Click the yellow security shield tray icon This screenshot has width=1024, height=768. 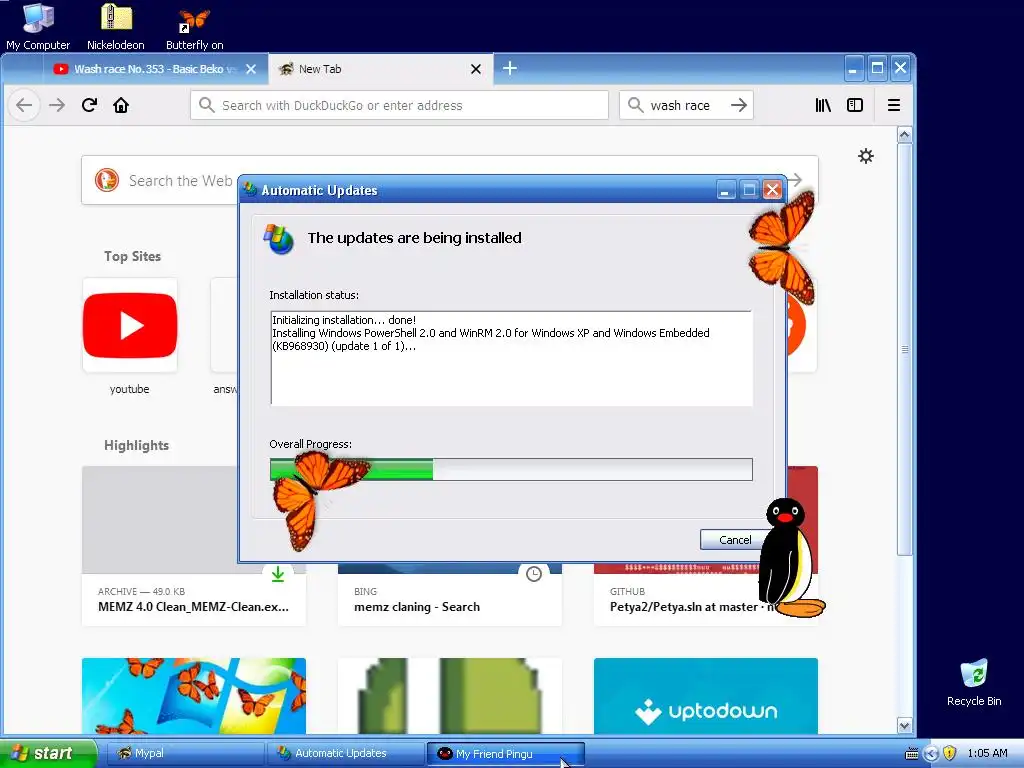[x=950, y=753]
